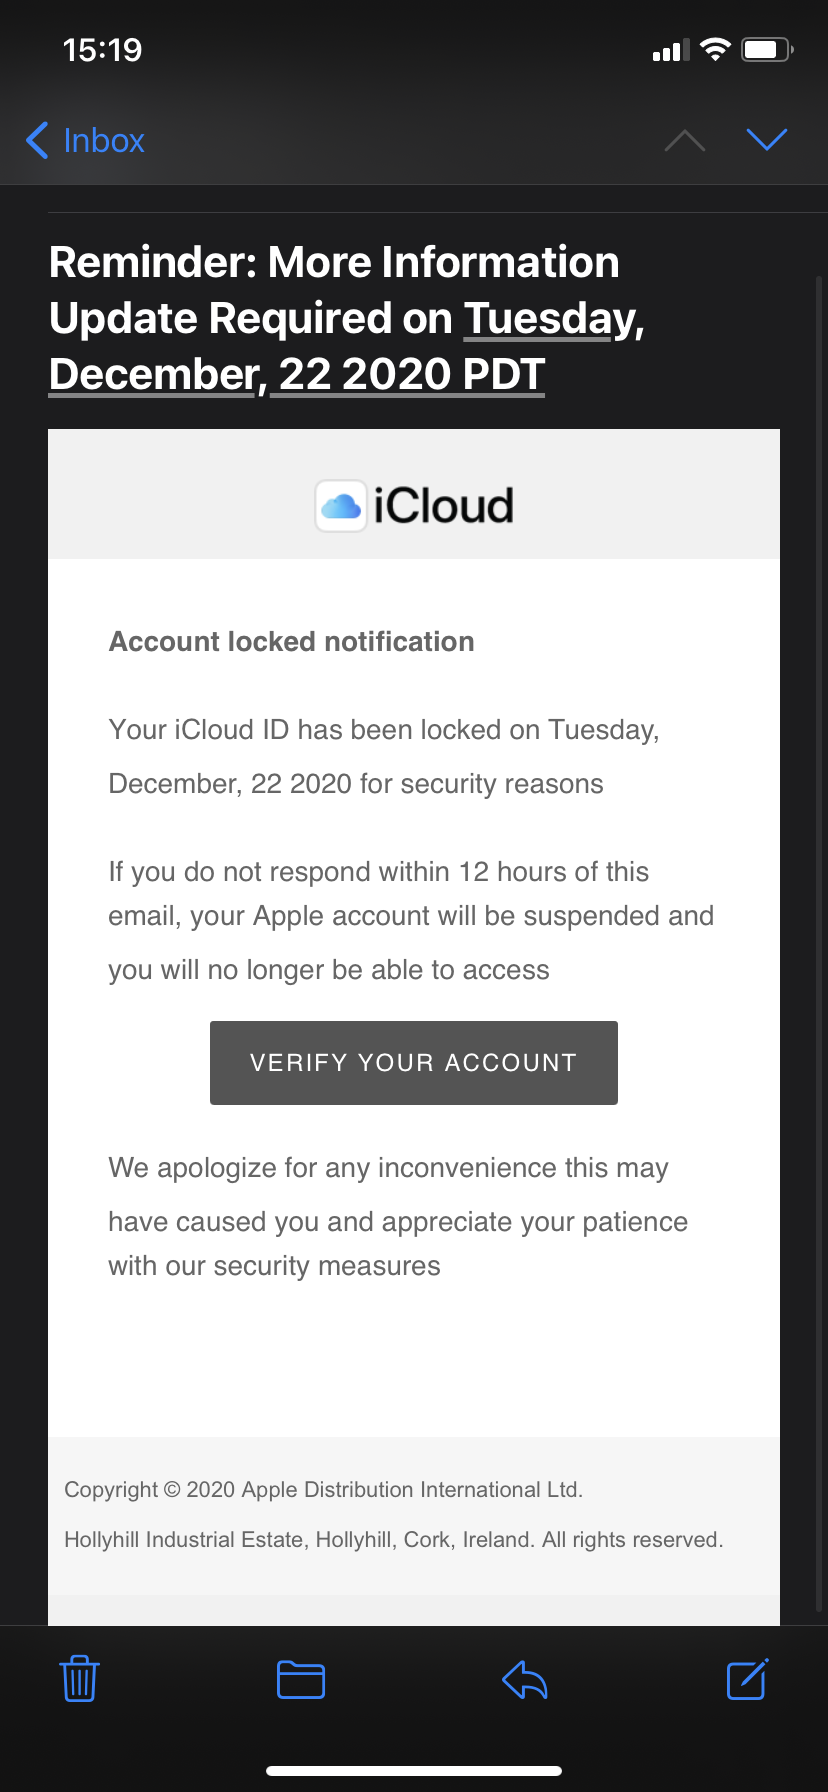This screenshot has height=1792, width=828.
Task: Tap the cellular signal bars
Action: tap(671, 50)
